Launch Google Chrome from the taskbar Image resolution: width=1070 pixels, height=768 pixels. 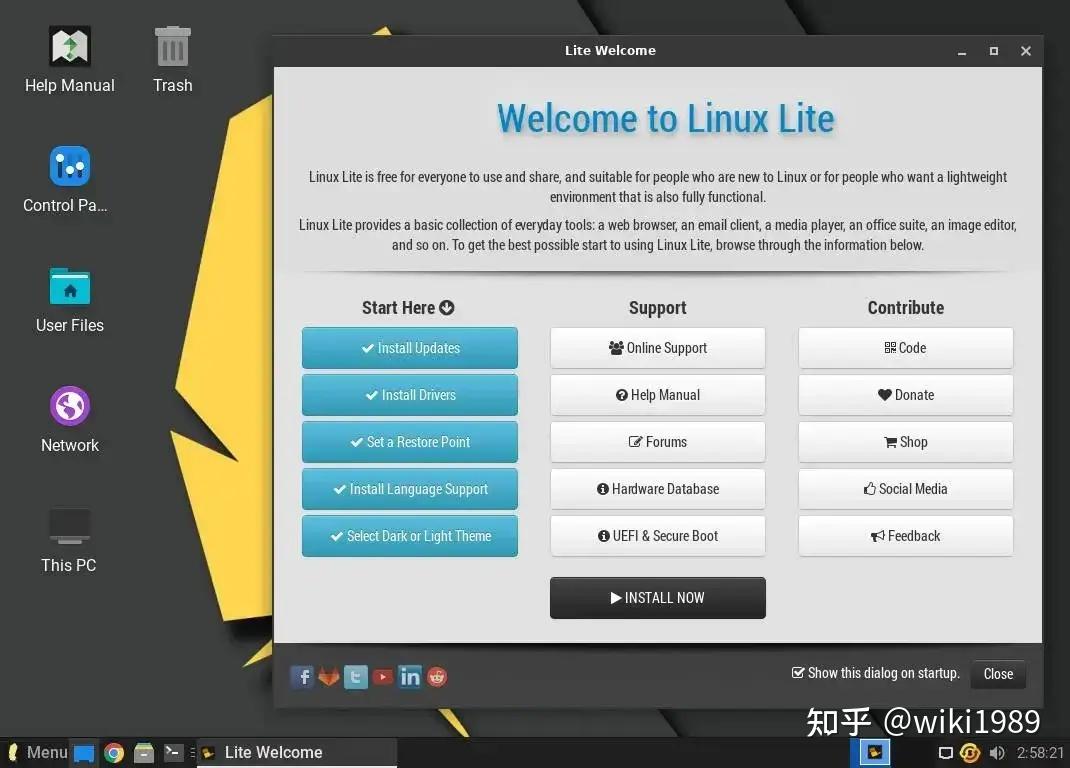[114, 752]
